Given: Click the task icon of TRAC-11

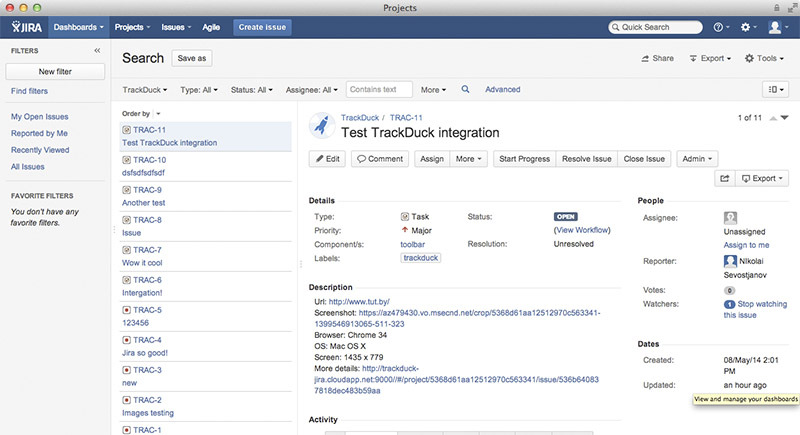Looking at the screenshot, I should [127, 130].
